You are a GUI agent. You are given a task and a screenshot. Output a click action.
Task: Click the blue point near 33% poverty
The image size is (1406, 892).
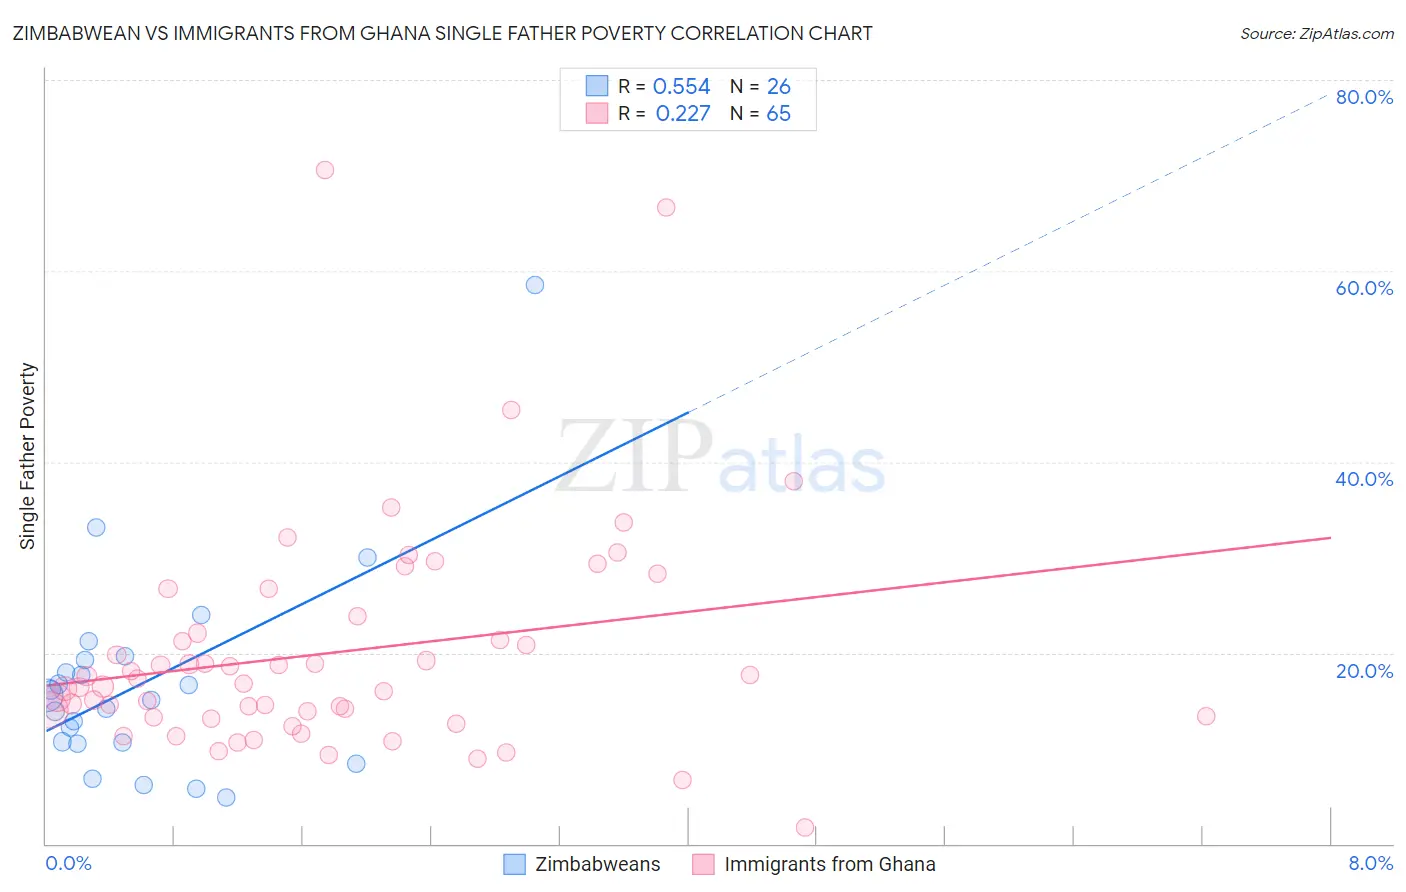(96, 527)
